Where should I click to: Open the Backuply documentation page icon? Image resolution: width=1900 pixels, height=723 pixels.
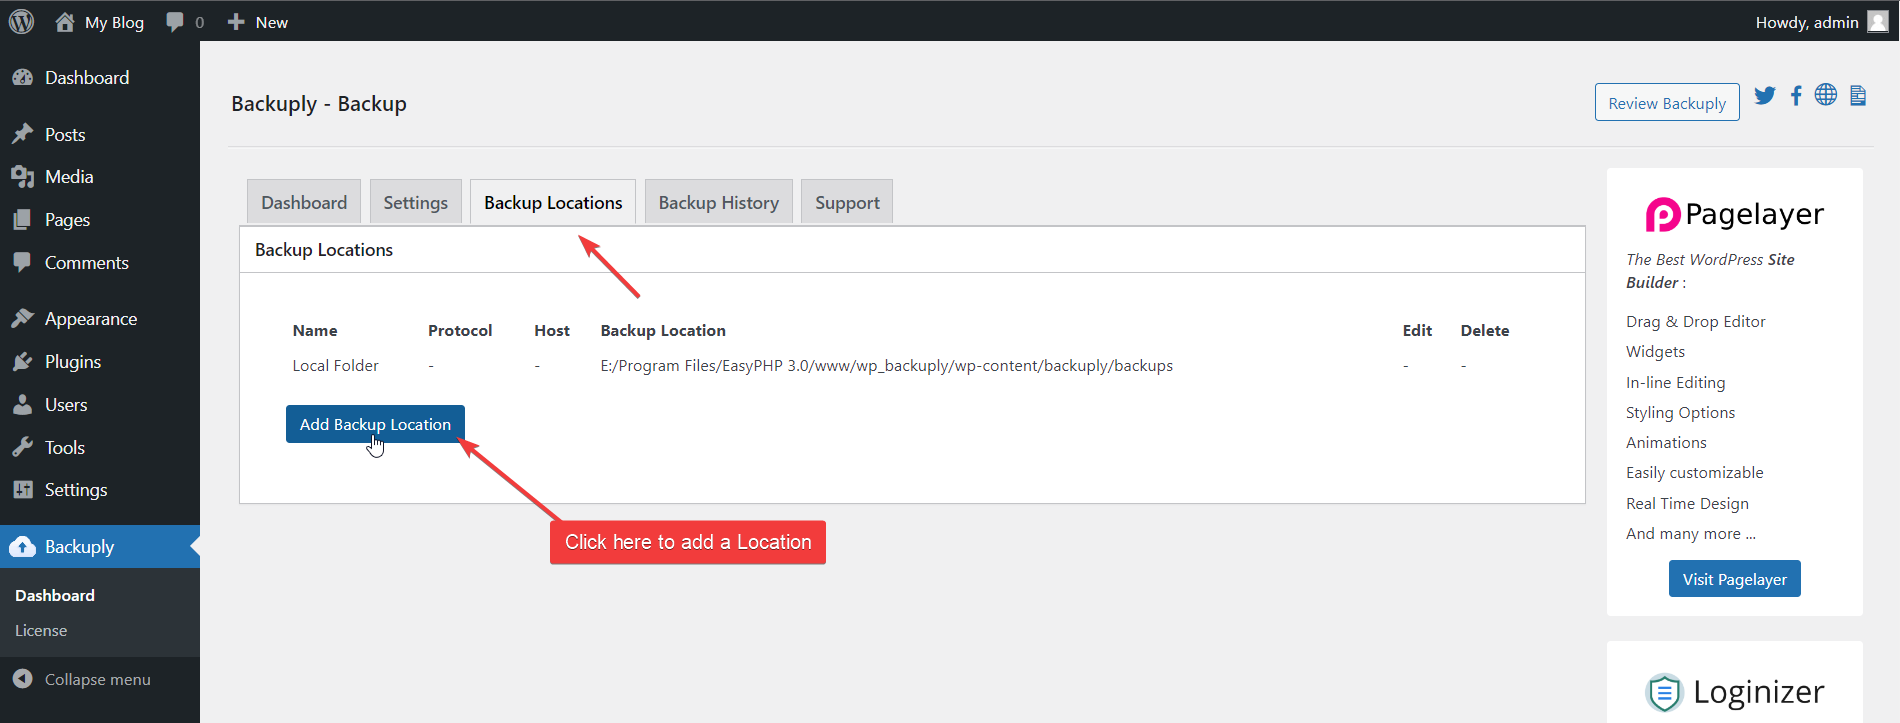click(x=1858, y=95)
